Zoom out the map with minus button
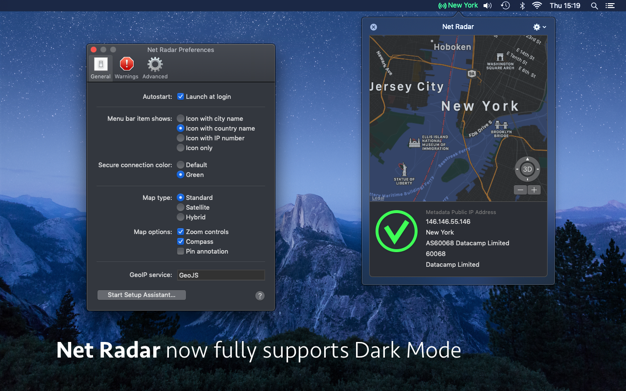Viewport: 626px width, 391px height. [x=520, y=190]
